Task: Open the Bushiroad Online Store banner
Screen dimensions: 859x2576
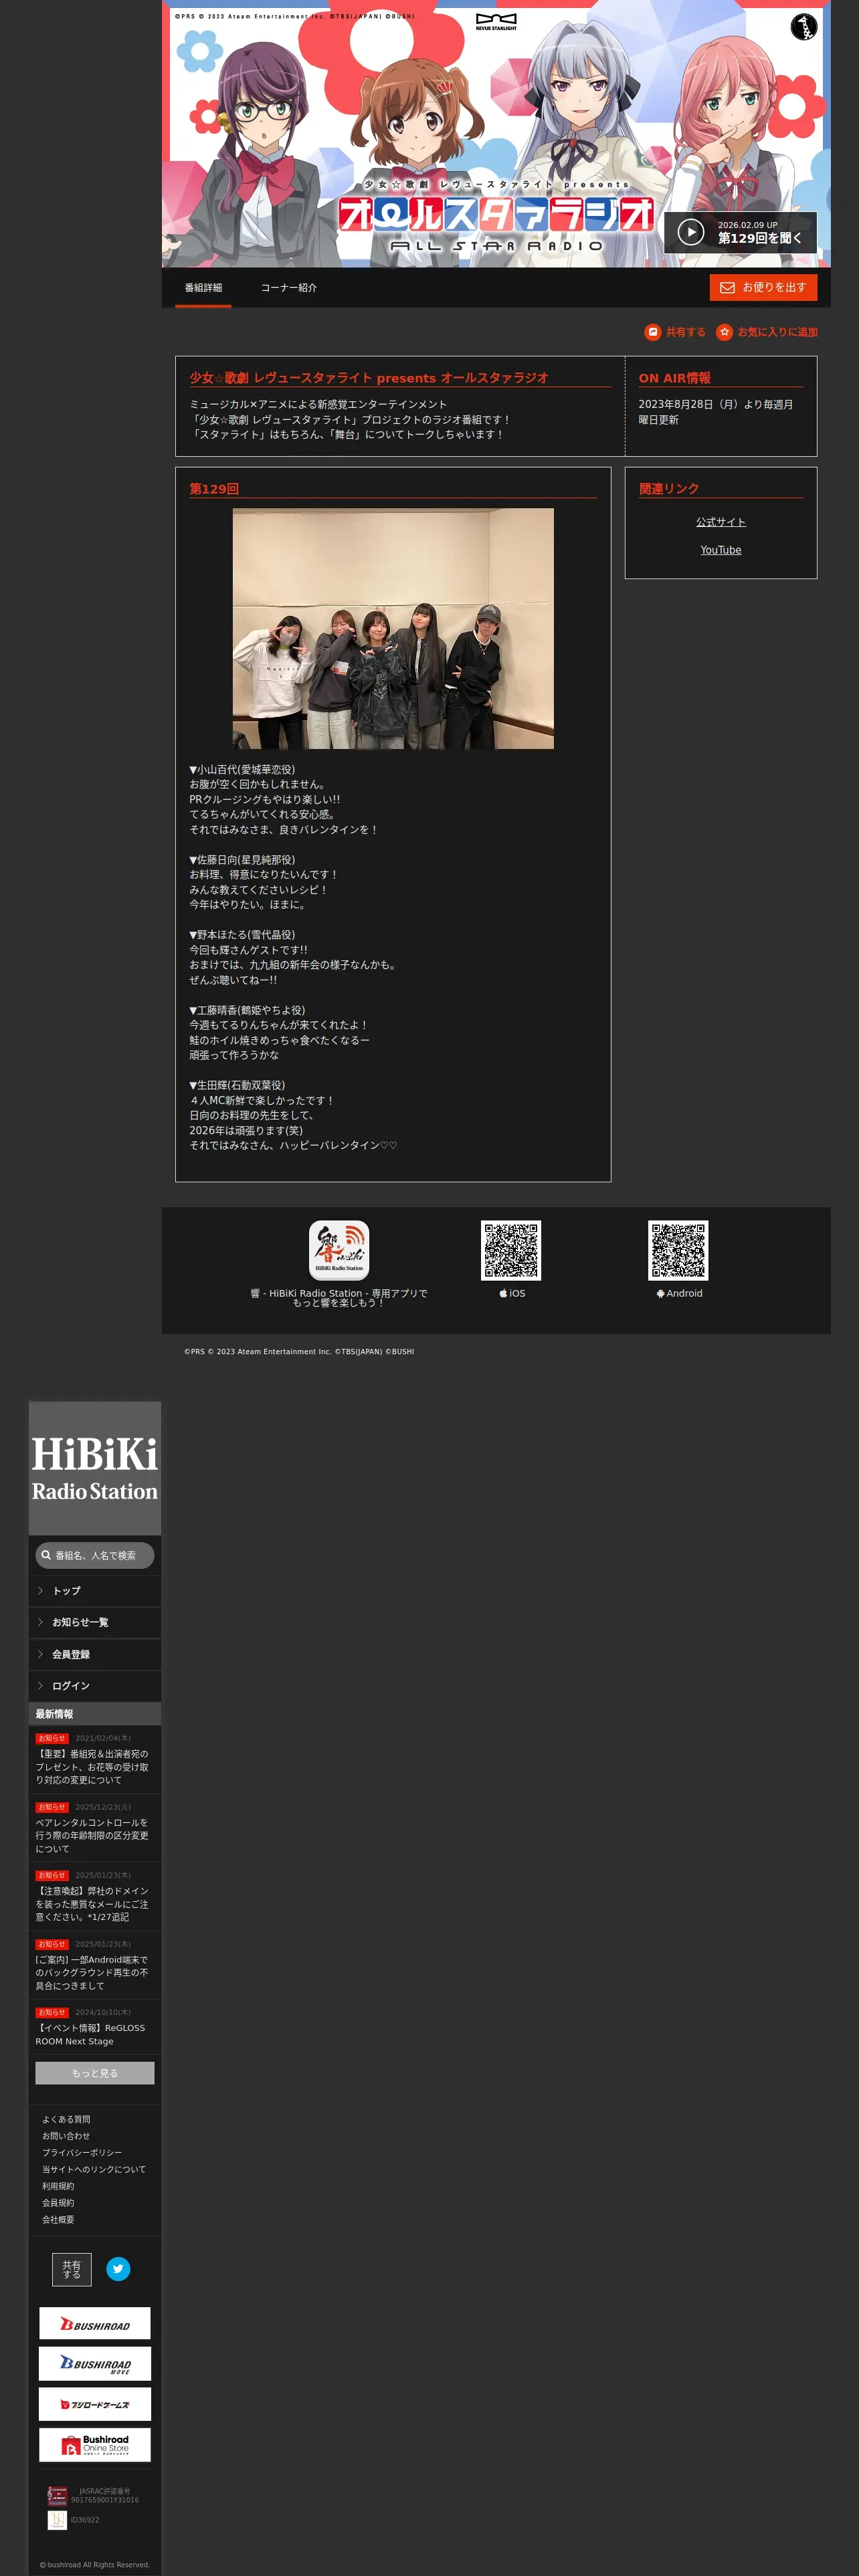Action: point(95,2444)
